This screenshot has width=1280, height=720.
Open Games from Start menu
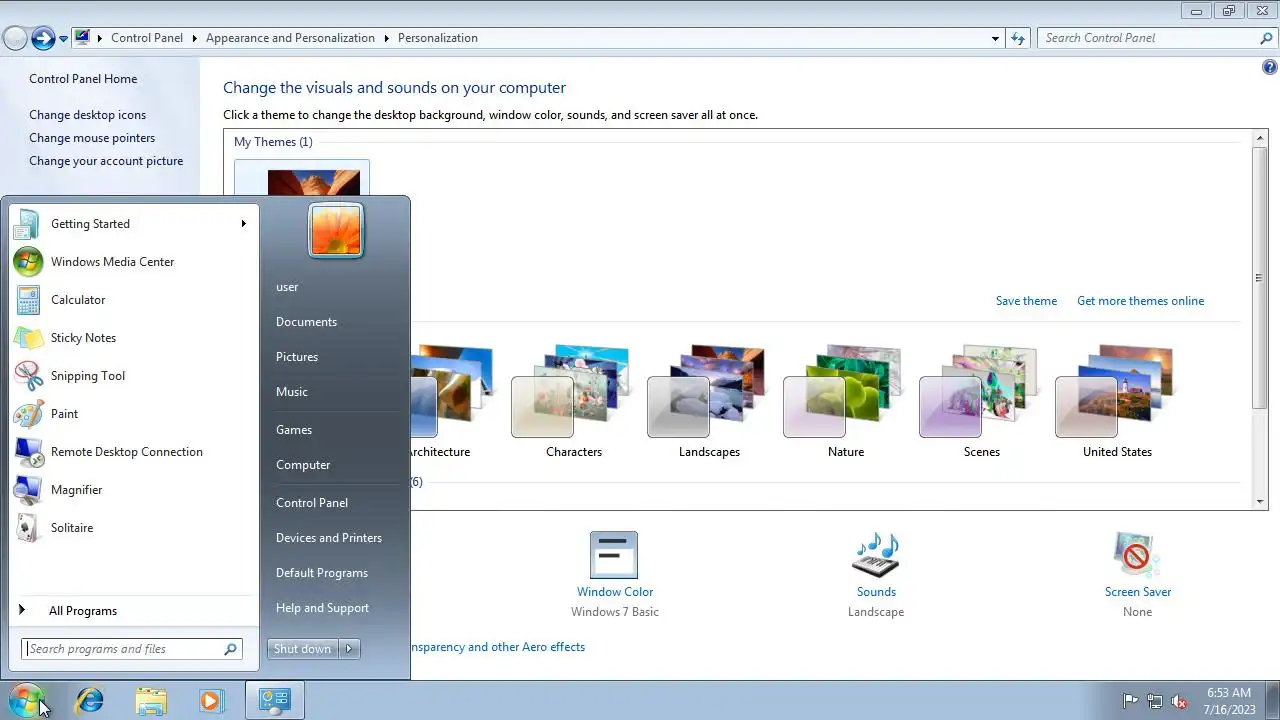tap(294, 430)
